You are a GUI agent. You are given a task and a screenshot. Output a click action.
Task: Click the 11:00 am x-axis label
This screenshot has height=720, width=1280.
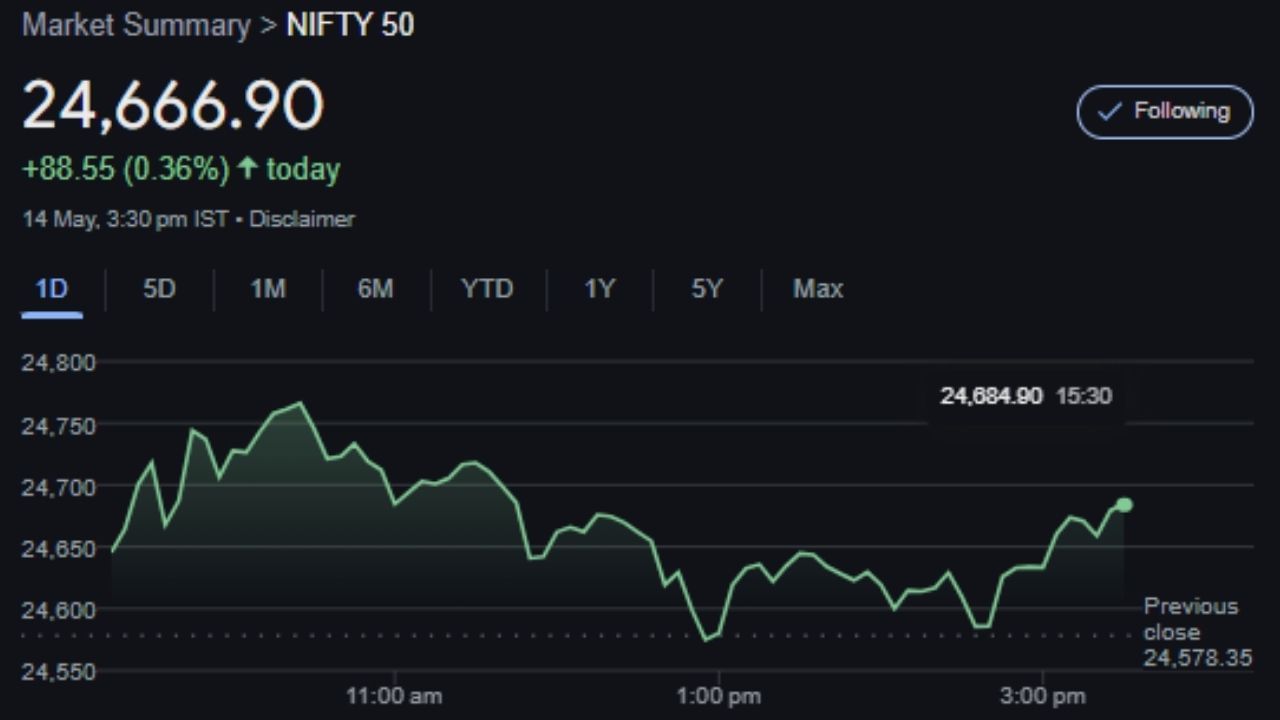coord(394,696)
